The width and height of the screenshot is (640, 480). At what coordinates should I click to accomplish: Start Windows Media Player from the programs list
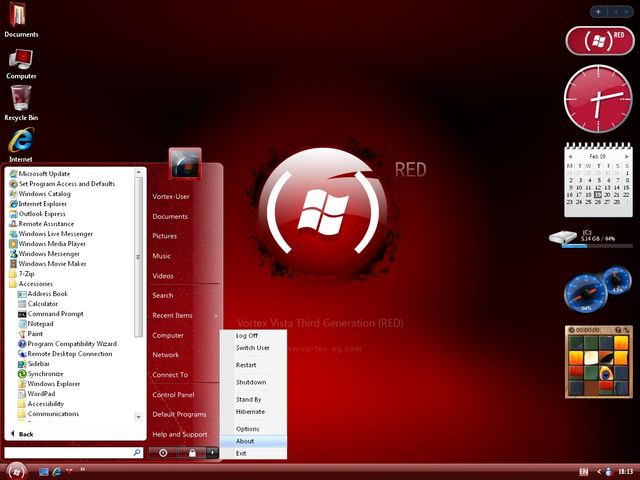tap(52, 243)
